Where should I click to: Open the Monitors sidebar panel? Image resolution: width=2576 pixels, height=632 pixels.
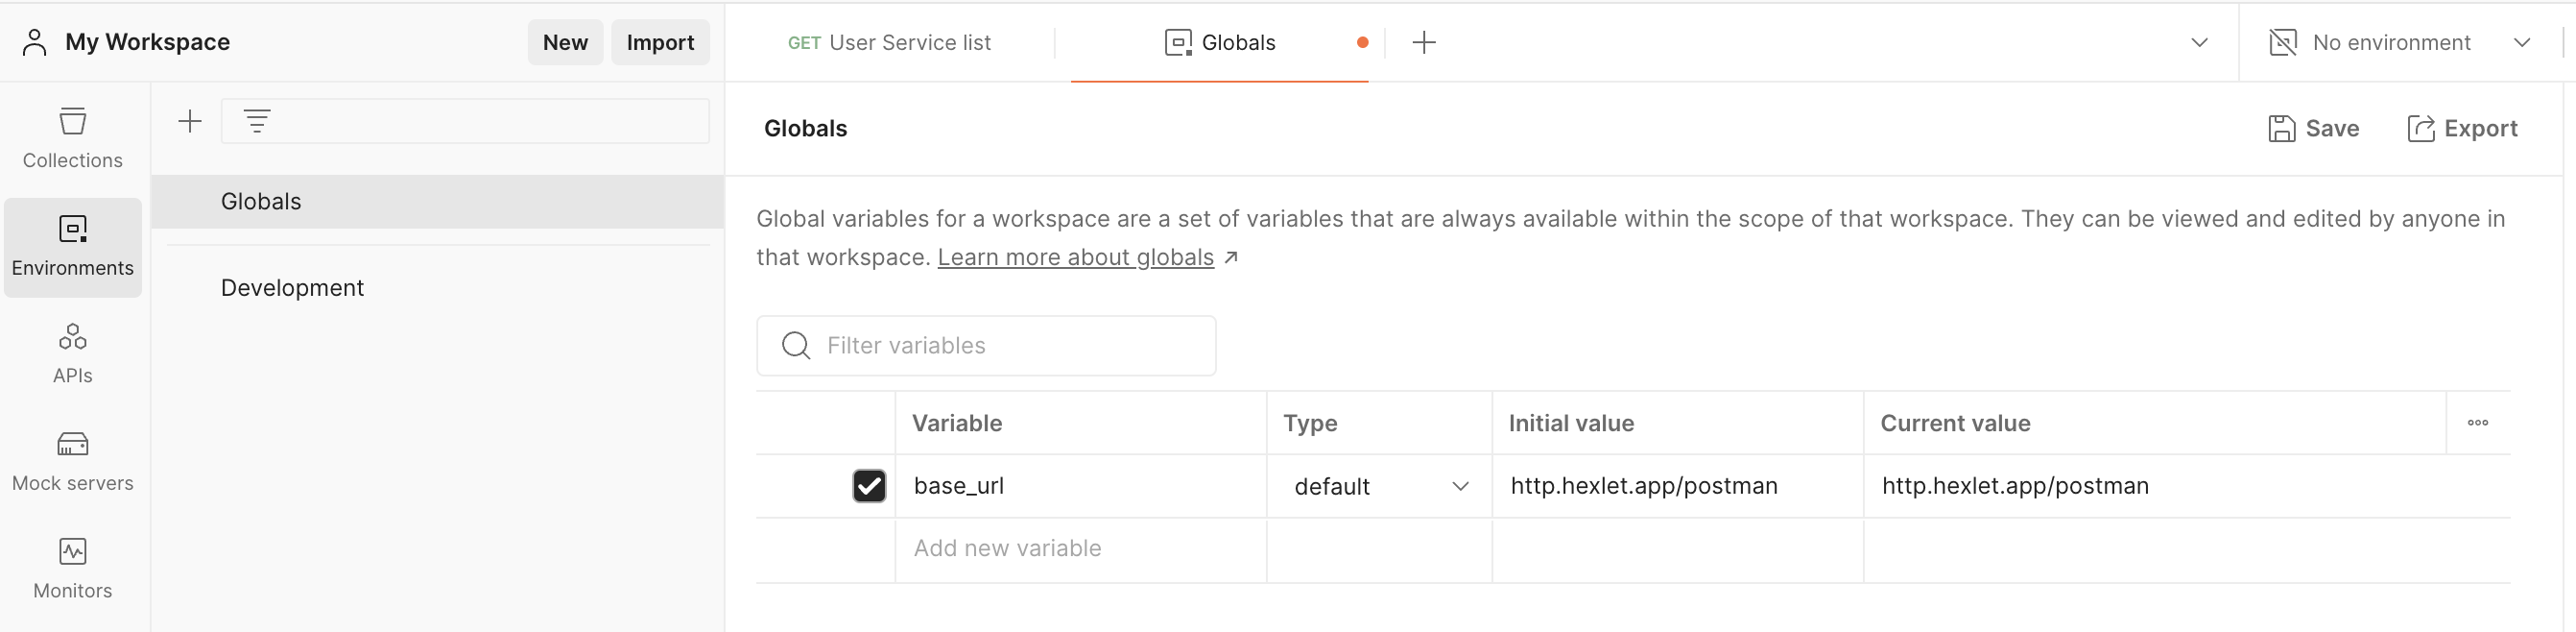[x=72, y=568]
